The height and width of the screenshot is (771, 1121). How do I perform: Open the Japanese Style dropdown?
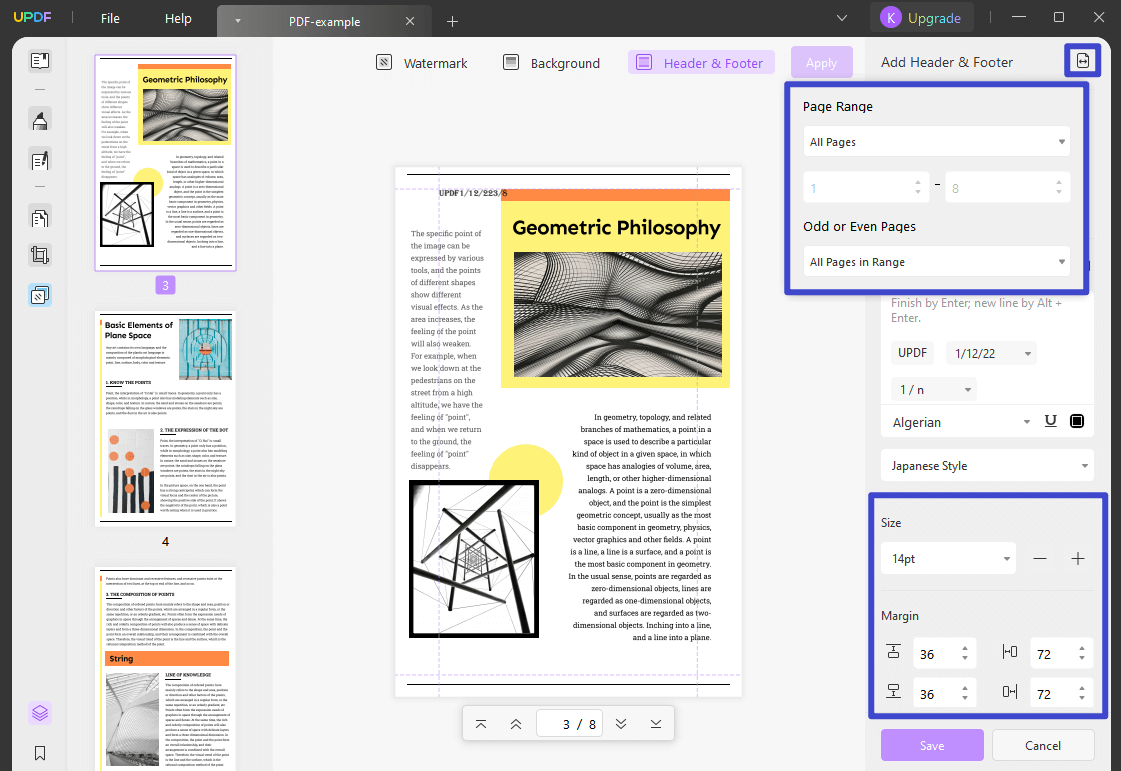click(987, 465)
